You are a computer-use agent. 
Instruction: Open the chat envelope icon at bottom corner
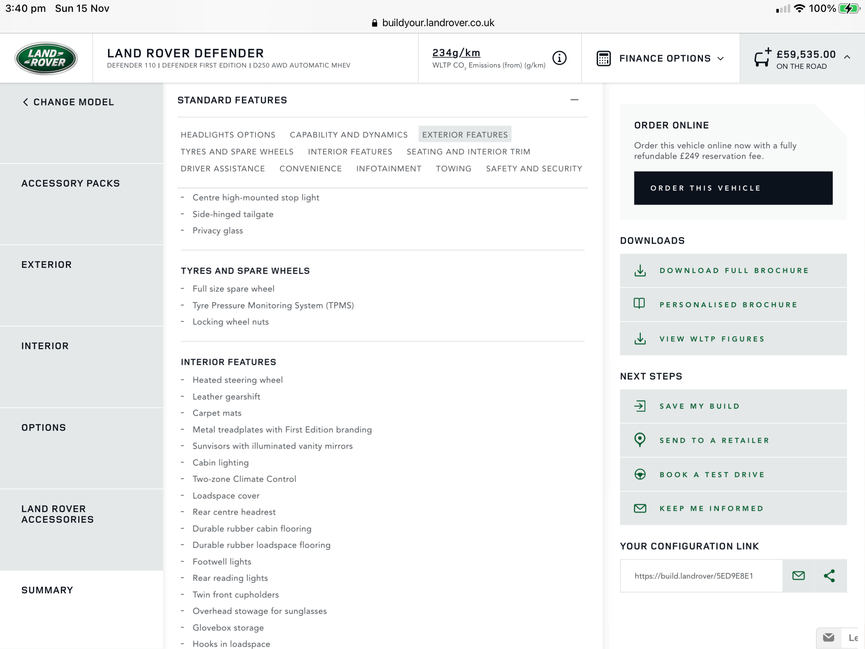(x=828, y=637)
